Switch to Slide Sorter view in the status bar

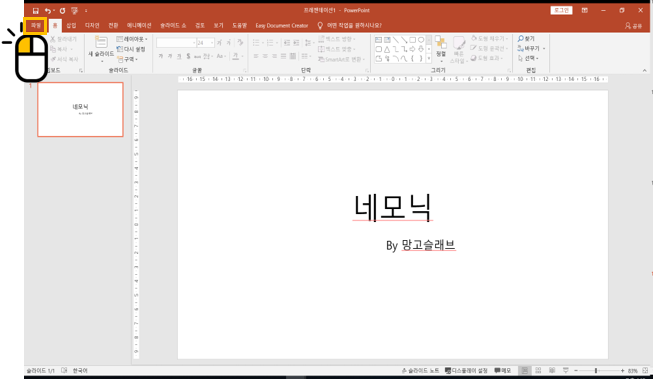coord(538,370)
